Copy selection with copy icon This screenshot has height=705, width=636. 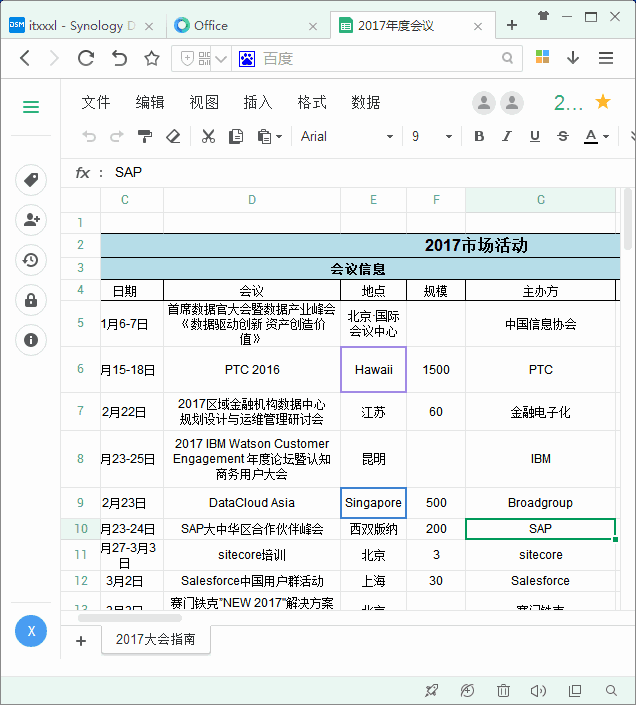[x=236, y=136]
